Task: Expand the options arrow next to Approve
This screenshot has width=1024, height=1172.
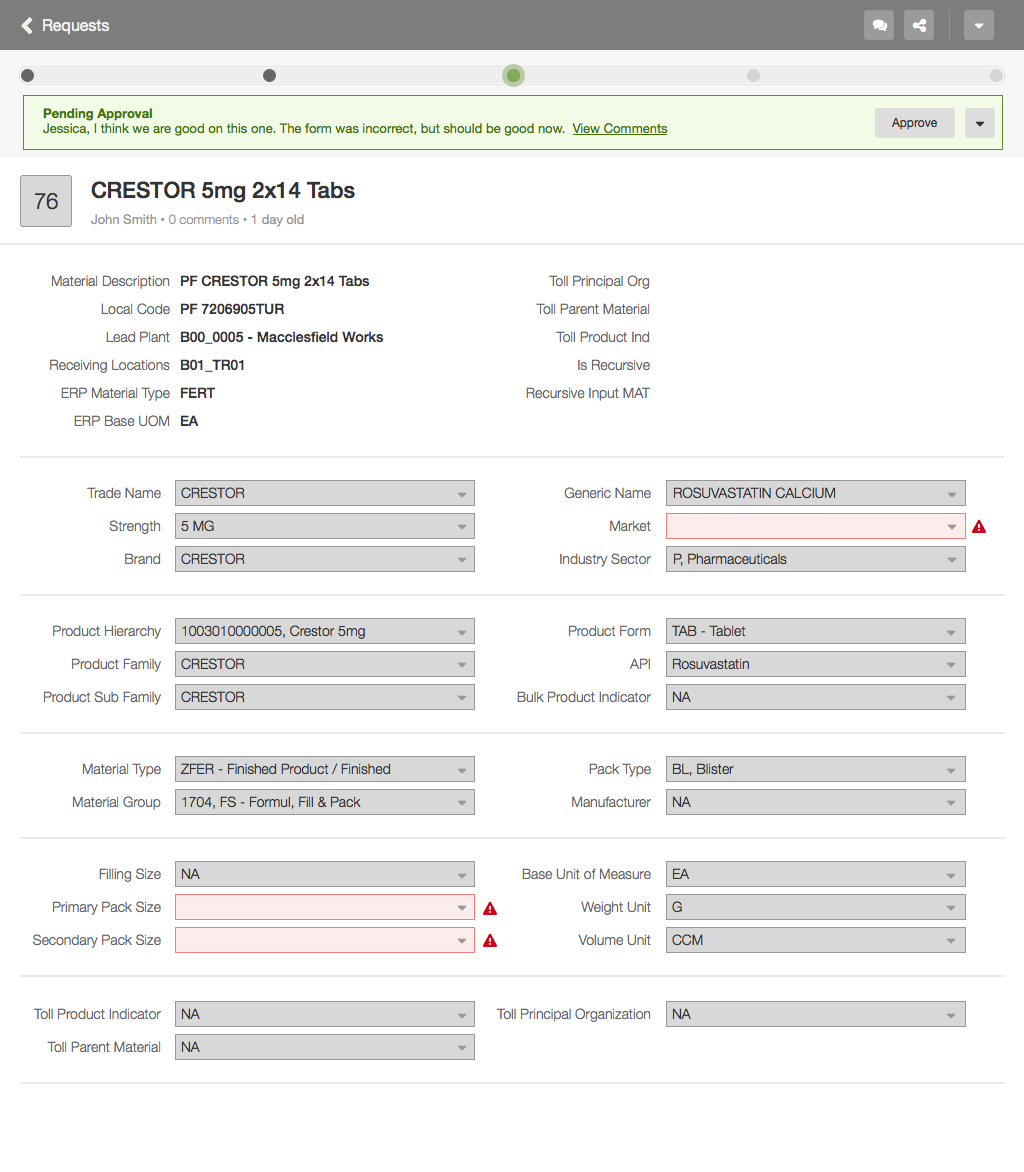Action: click(980, 123)
